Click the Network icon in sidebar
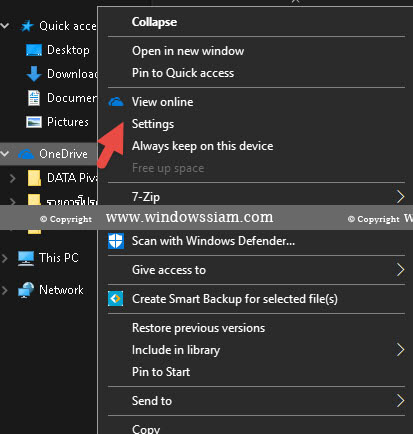The width and height of the screenshot is (413, 434). click(x=26, y=290)
